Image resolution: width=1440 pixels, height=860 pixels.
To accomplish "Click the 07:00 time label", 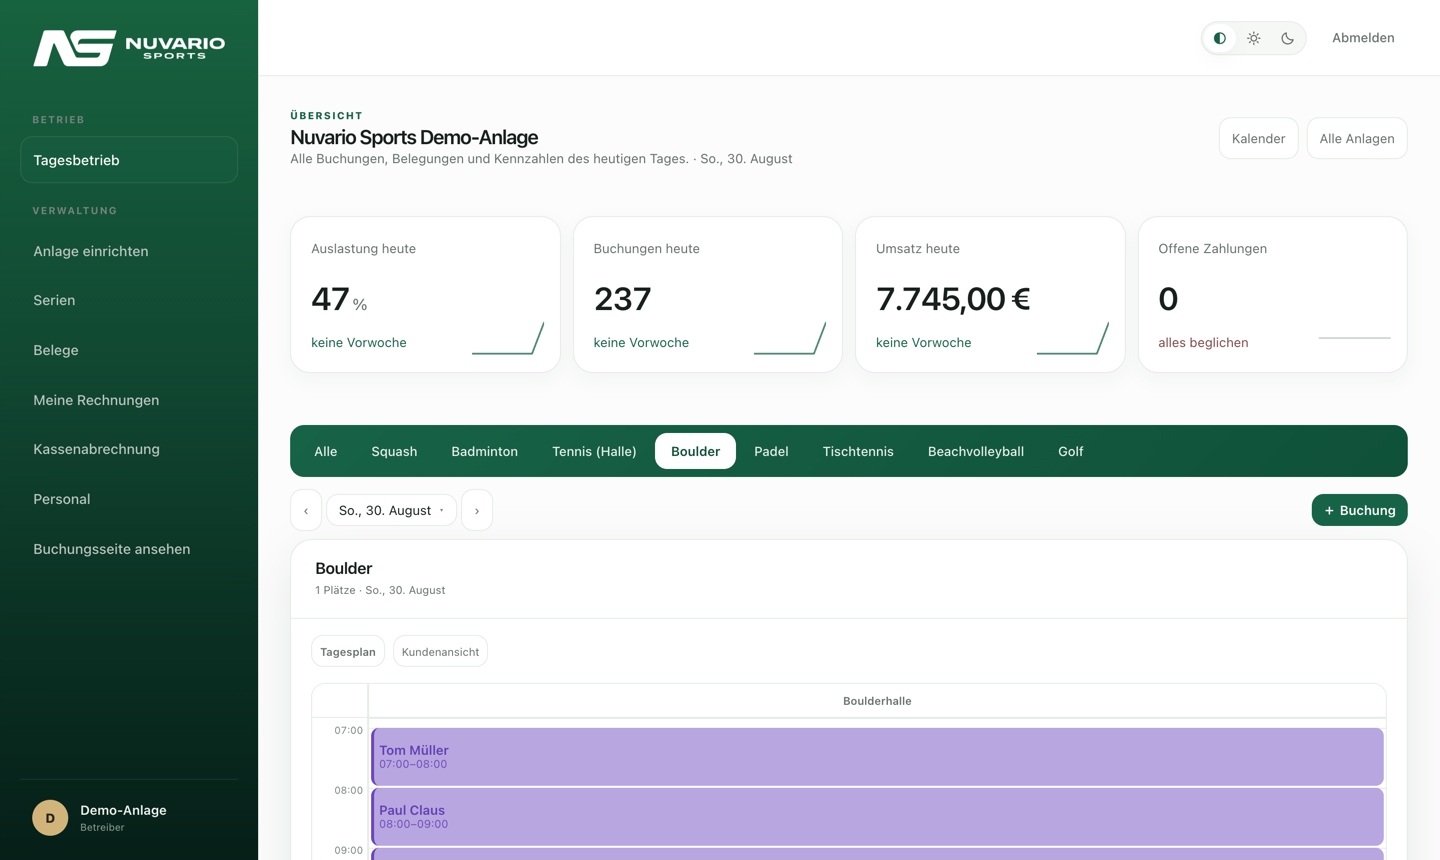I will point(348,730).
